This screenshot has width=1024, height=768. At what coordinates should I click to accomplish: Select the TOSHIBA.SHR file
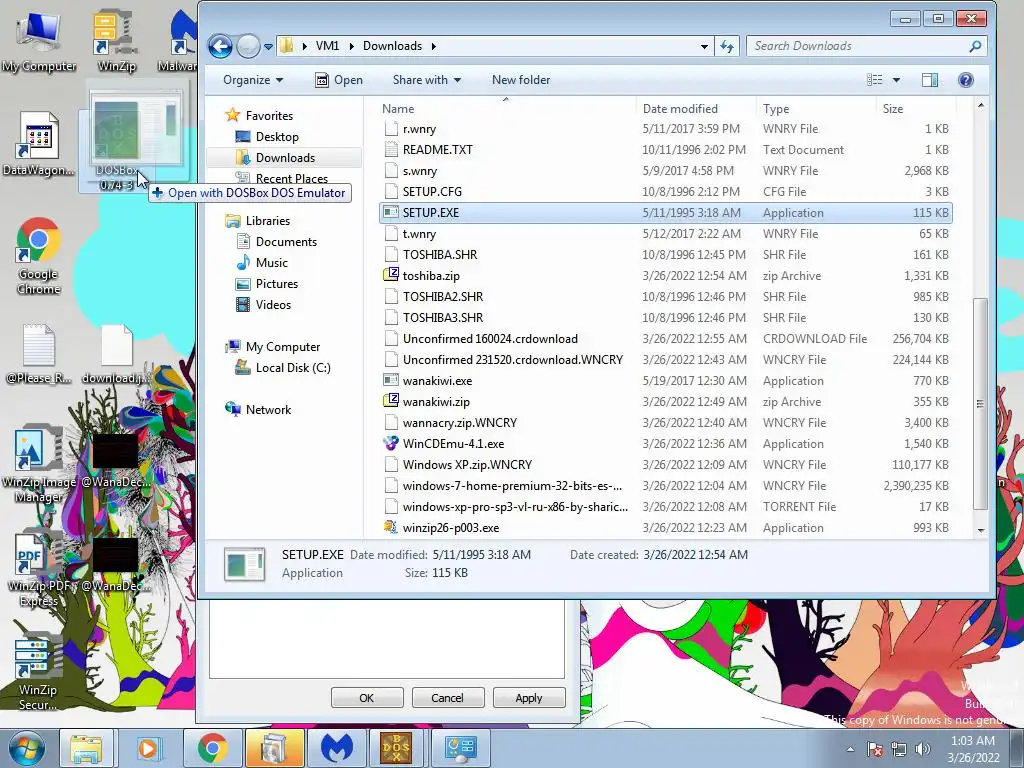point(665,255)
